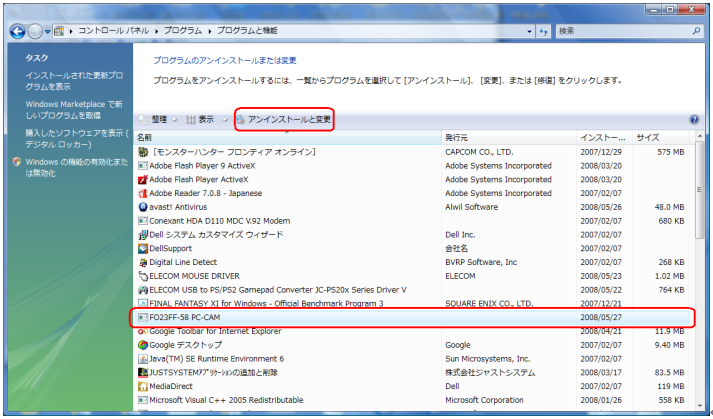Open the address bar history dropdown

[x=529, y=31]
